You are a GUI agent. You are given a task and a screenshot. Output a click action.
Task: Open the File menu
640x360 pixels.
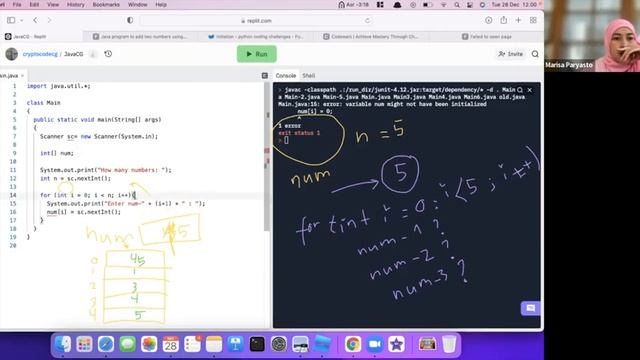17,4
